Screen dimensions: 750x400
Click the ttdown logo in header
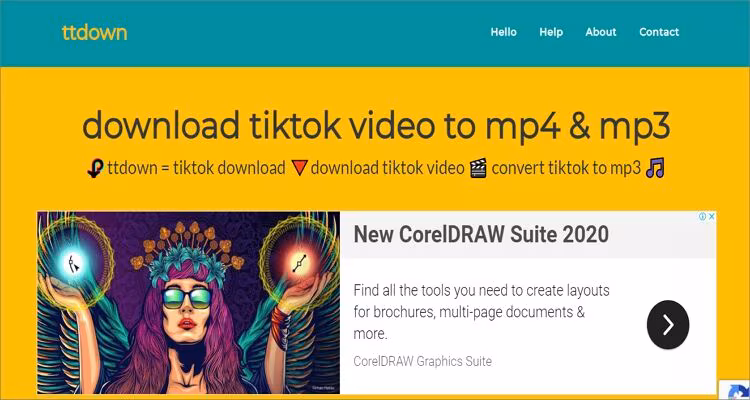coord(94,33)
